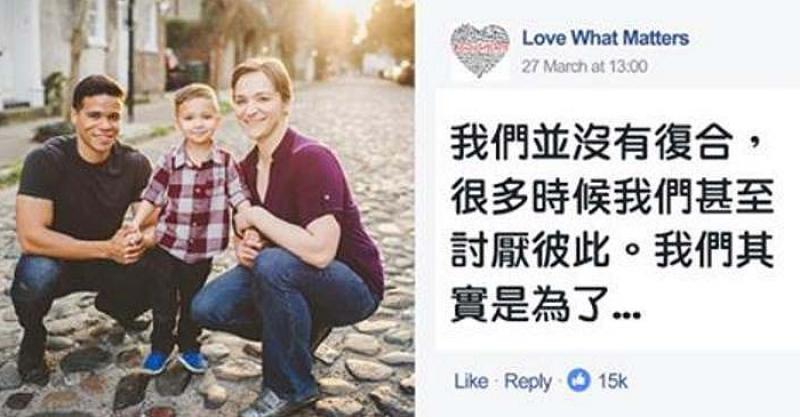
Task: Click the first line 我們並沒有復合
Action: click(592, 144)
